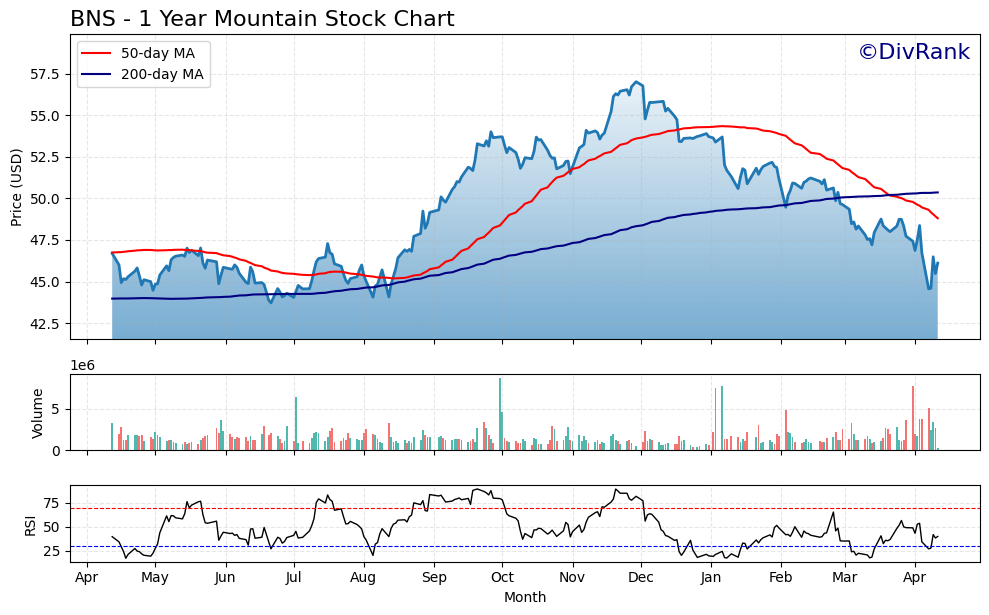Click the red dashed overbought line in RSI panel
This screenshot has height=615, width=989.
(525, 508)
